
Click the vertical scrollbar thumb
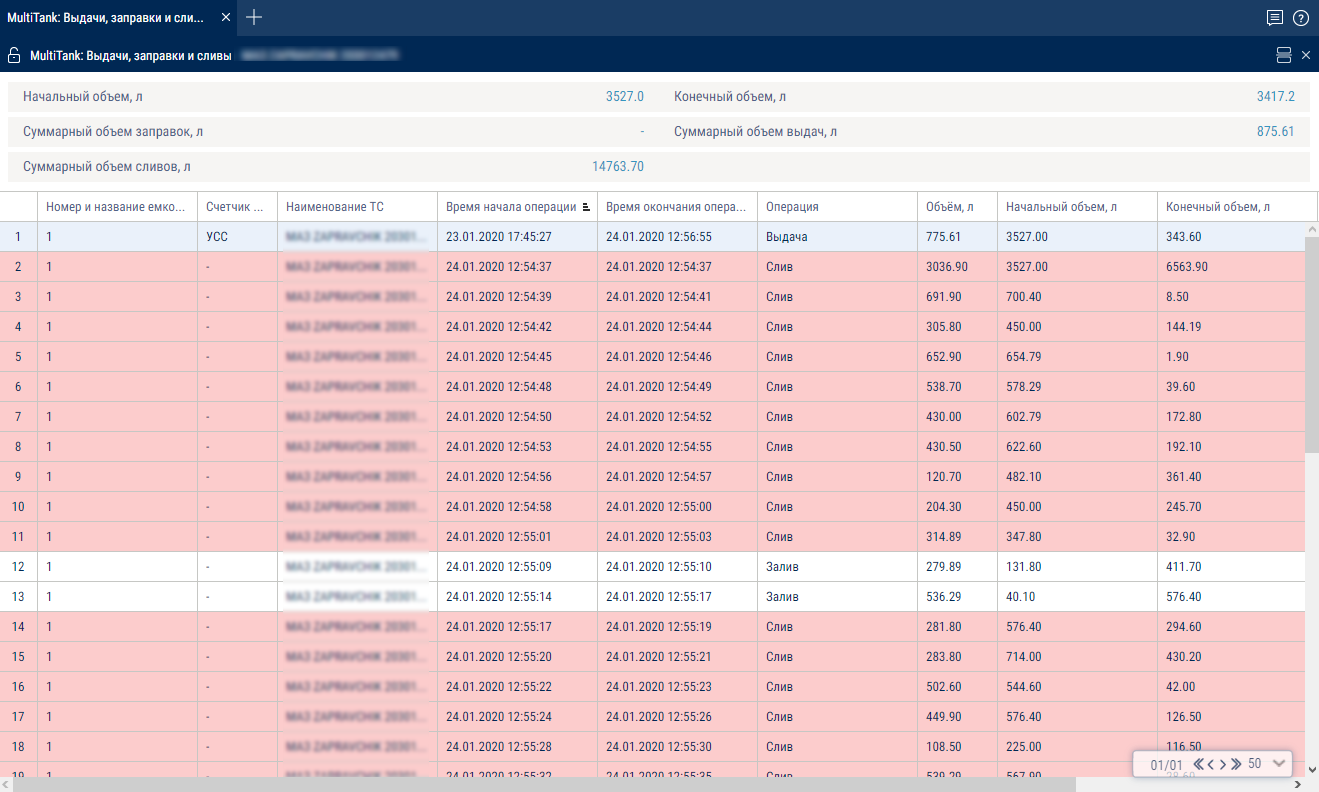click(x=1311, y=343)
